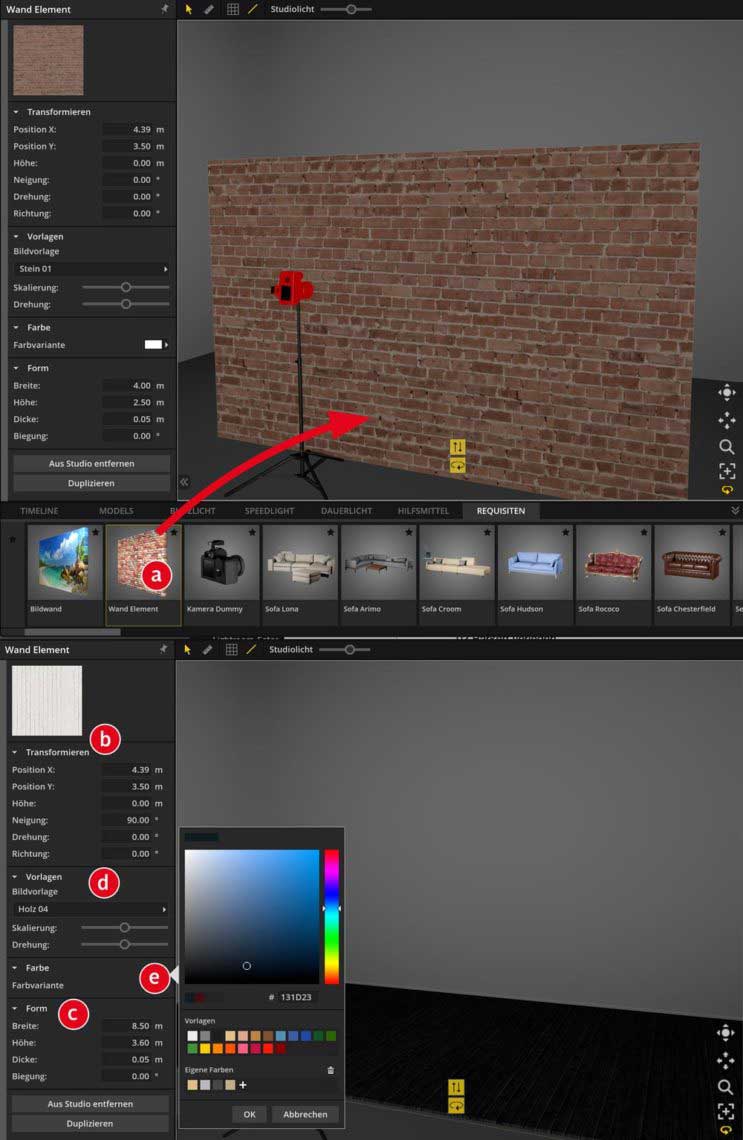Open the SPEEDLIGHT tab

(x=269, y=510)
